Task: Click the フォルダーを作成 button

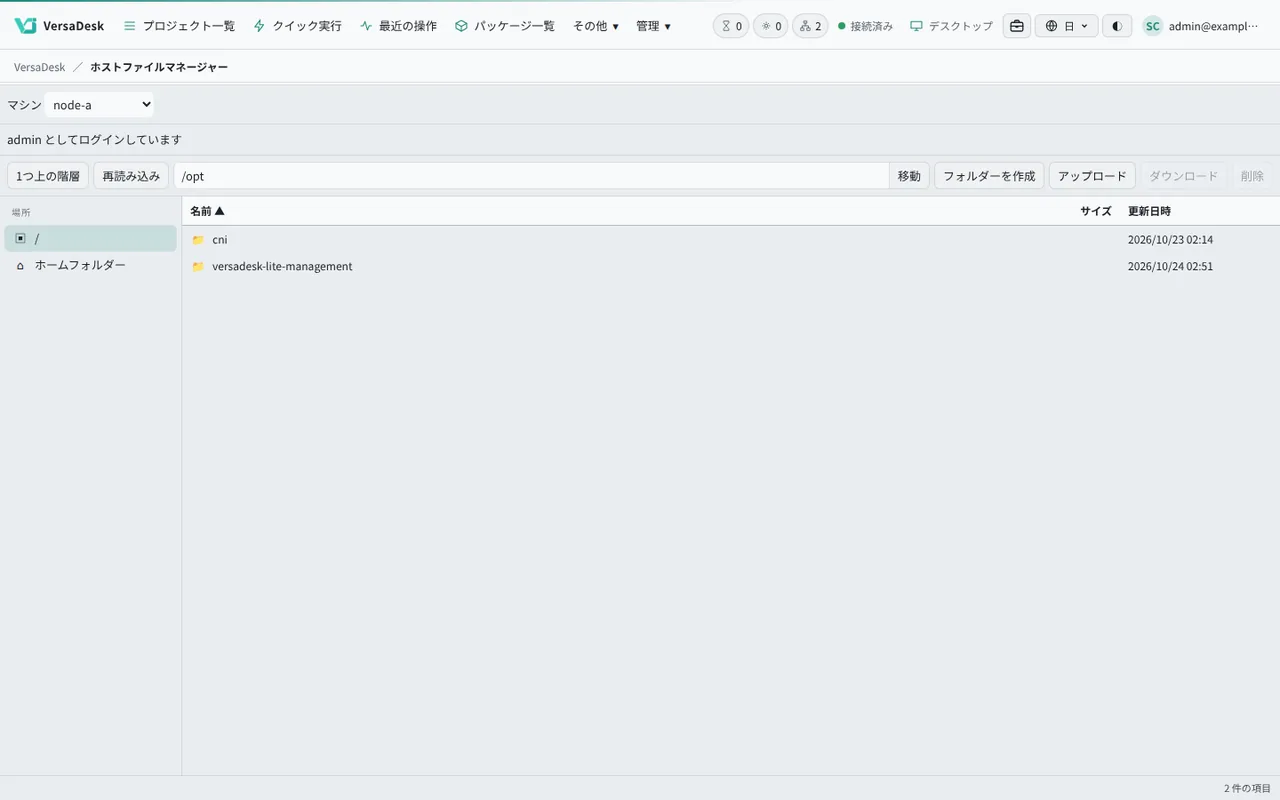Action: coord(989,176)
